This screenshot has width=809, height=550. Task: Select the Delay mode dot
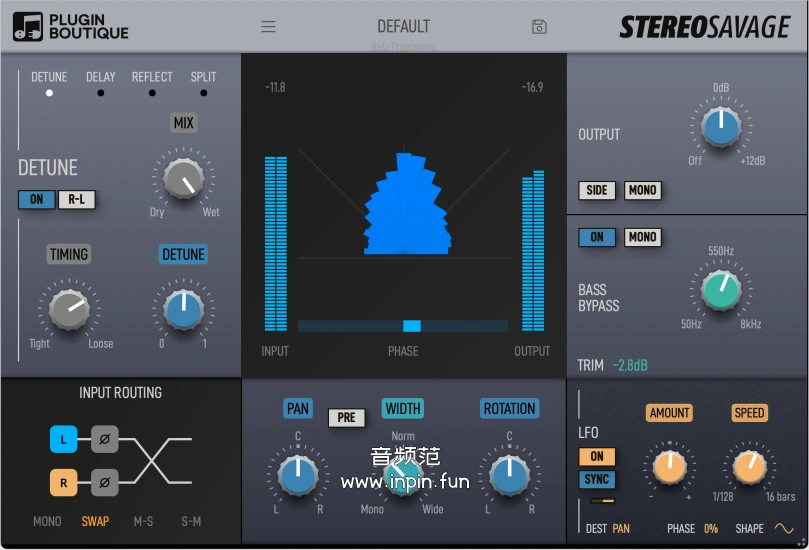[x=101, y=93]
